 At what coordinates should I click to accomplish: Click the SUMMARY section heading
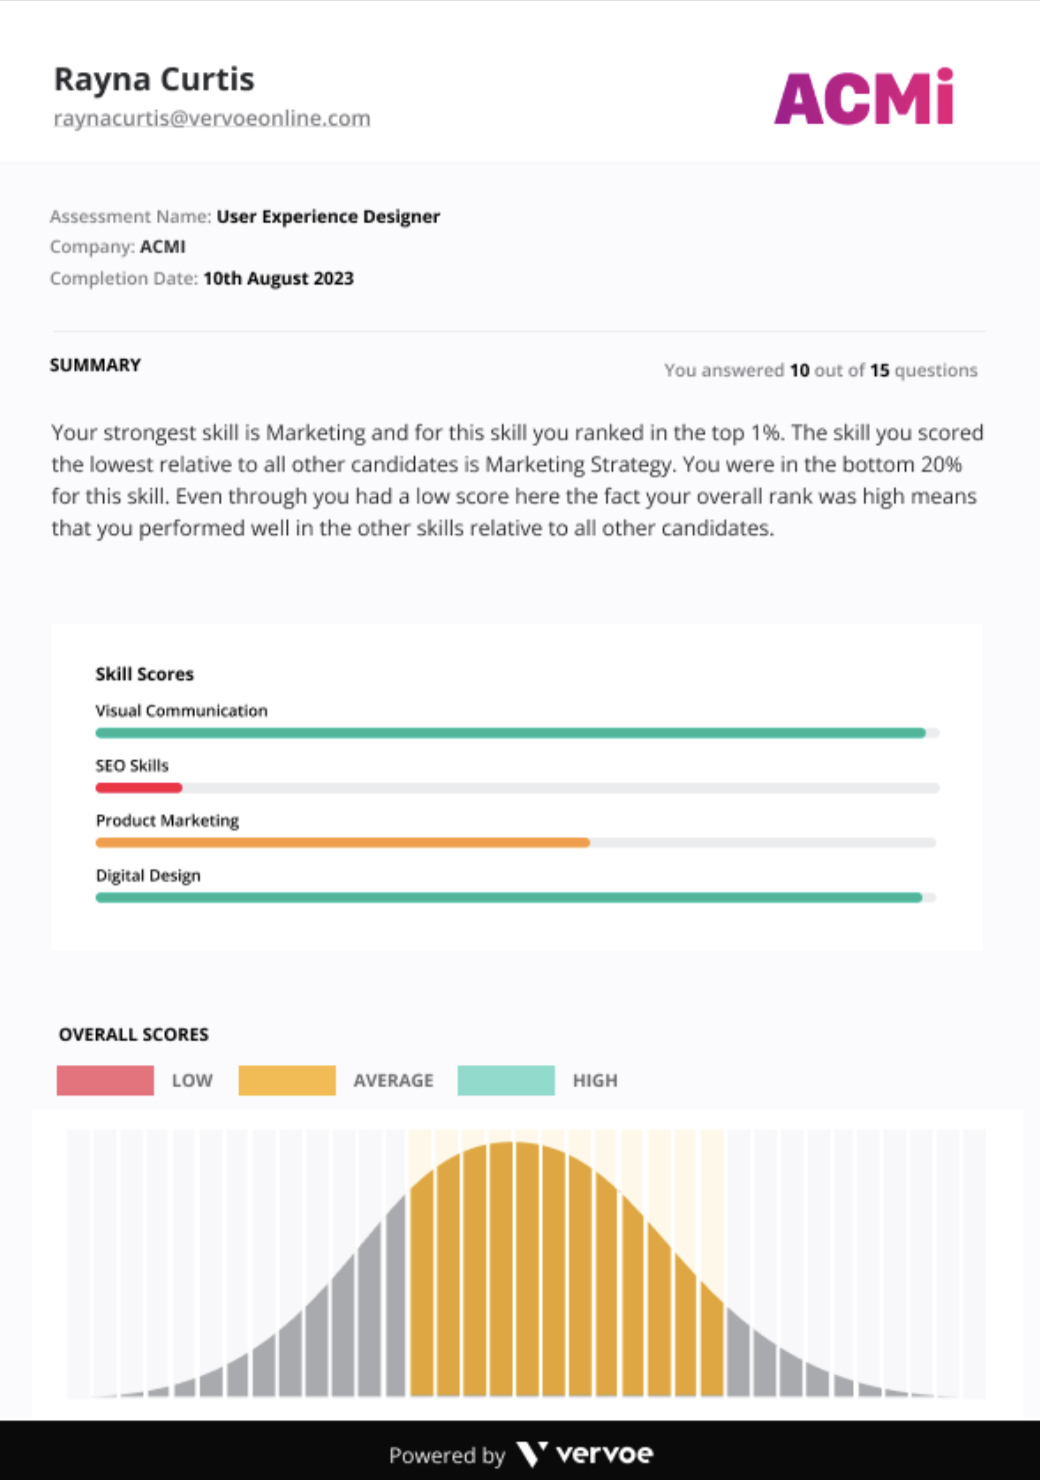click(95, 365)
